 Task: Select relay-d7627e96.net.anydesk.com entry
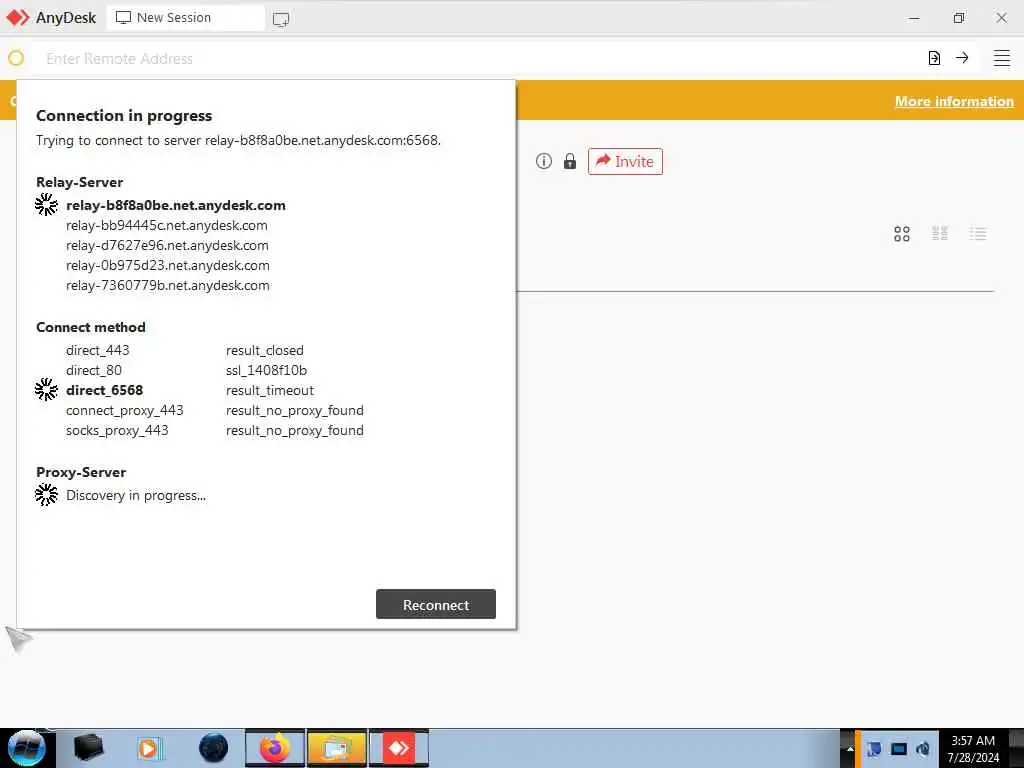point(167,246)
